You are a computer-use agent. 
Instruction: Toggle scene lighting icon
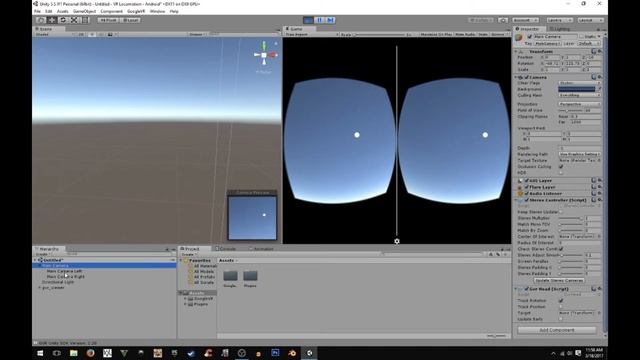pos(91,35)
